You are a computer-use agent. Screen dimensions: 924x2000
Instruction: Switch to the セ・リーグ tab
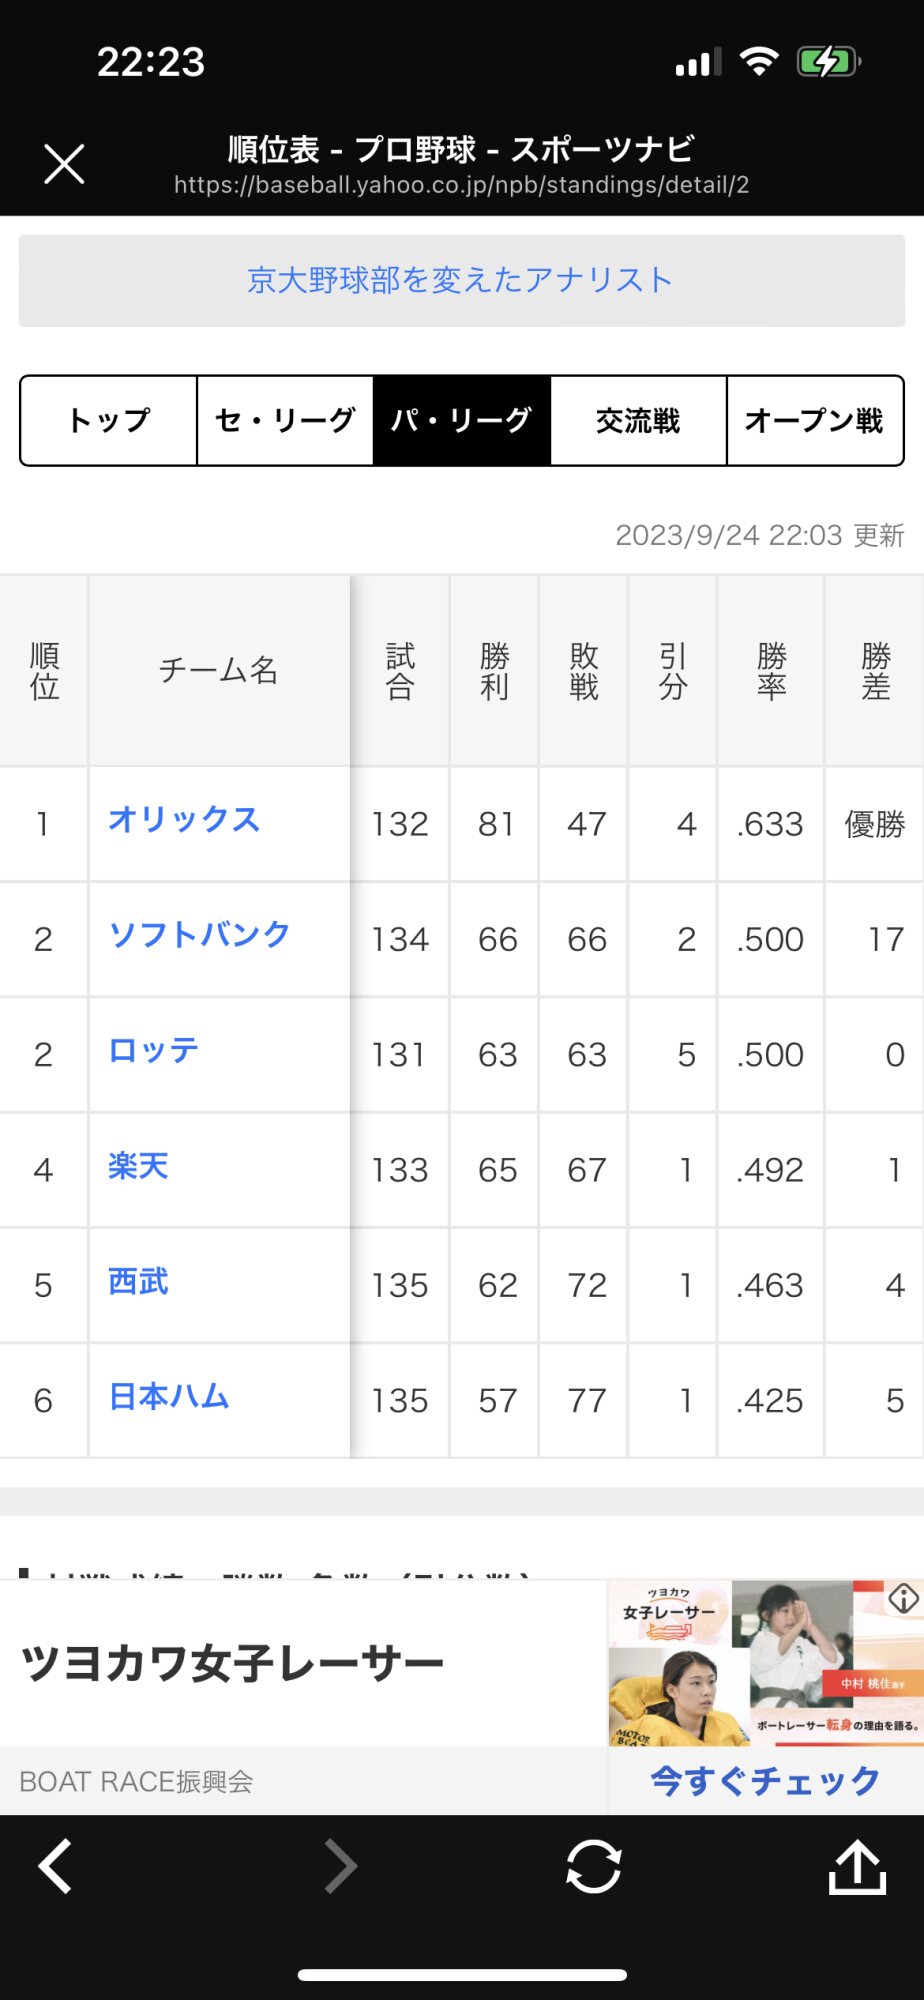tap(285, 421)
